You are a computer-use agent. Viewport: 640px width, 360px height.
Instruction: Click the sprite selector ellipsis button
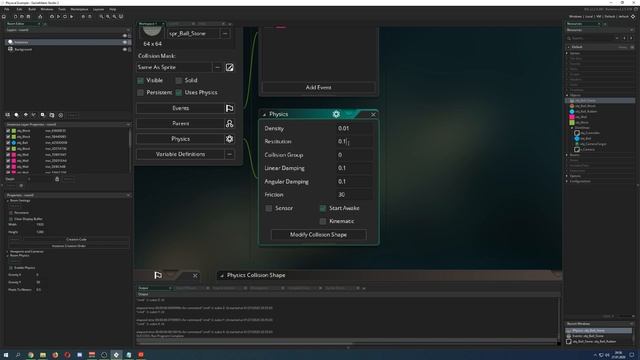225,33
